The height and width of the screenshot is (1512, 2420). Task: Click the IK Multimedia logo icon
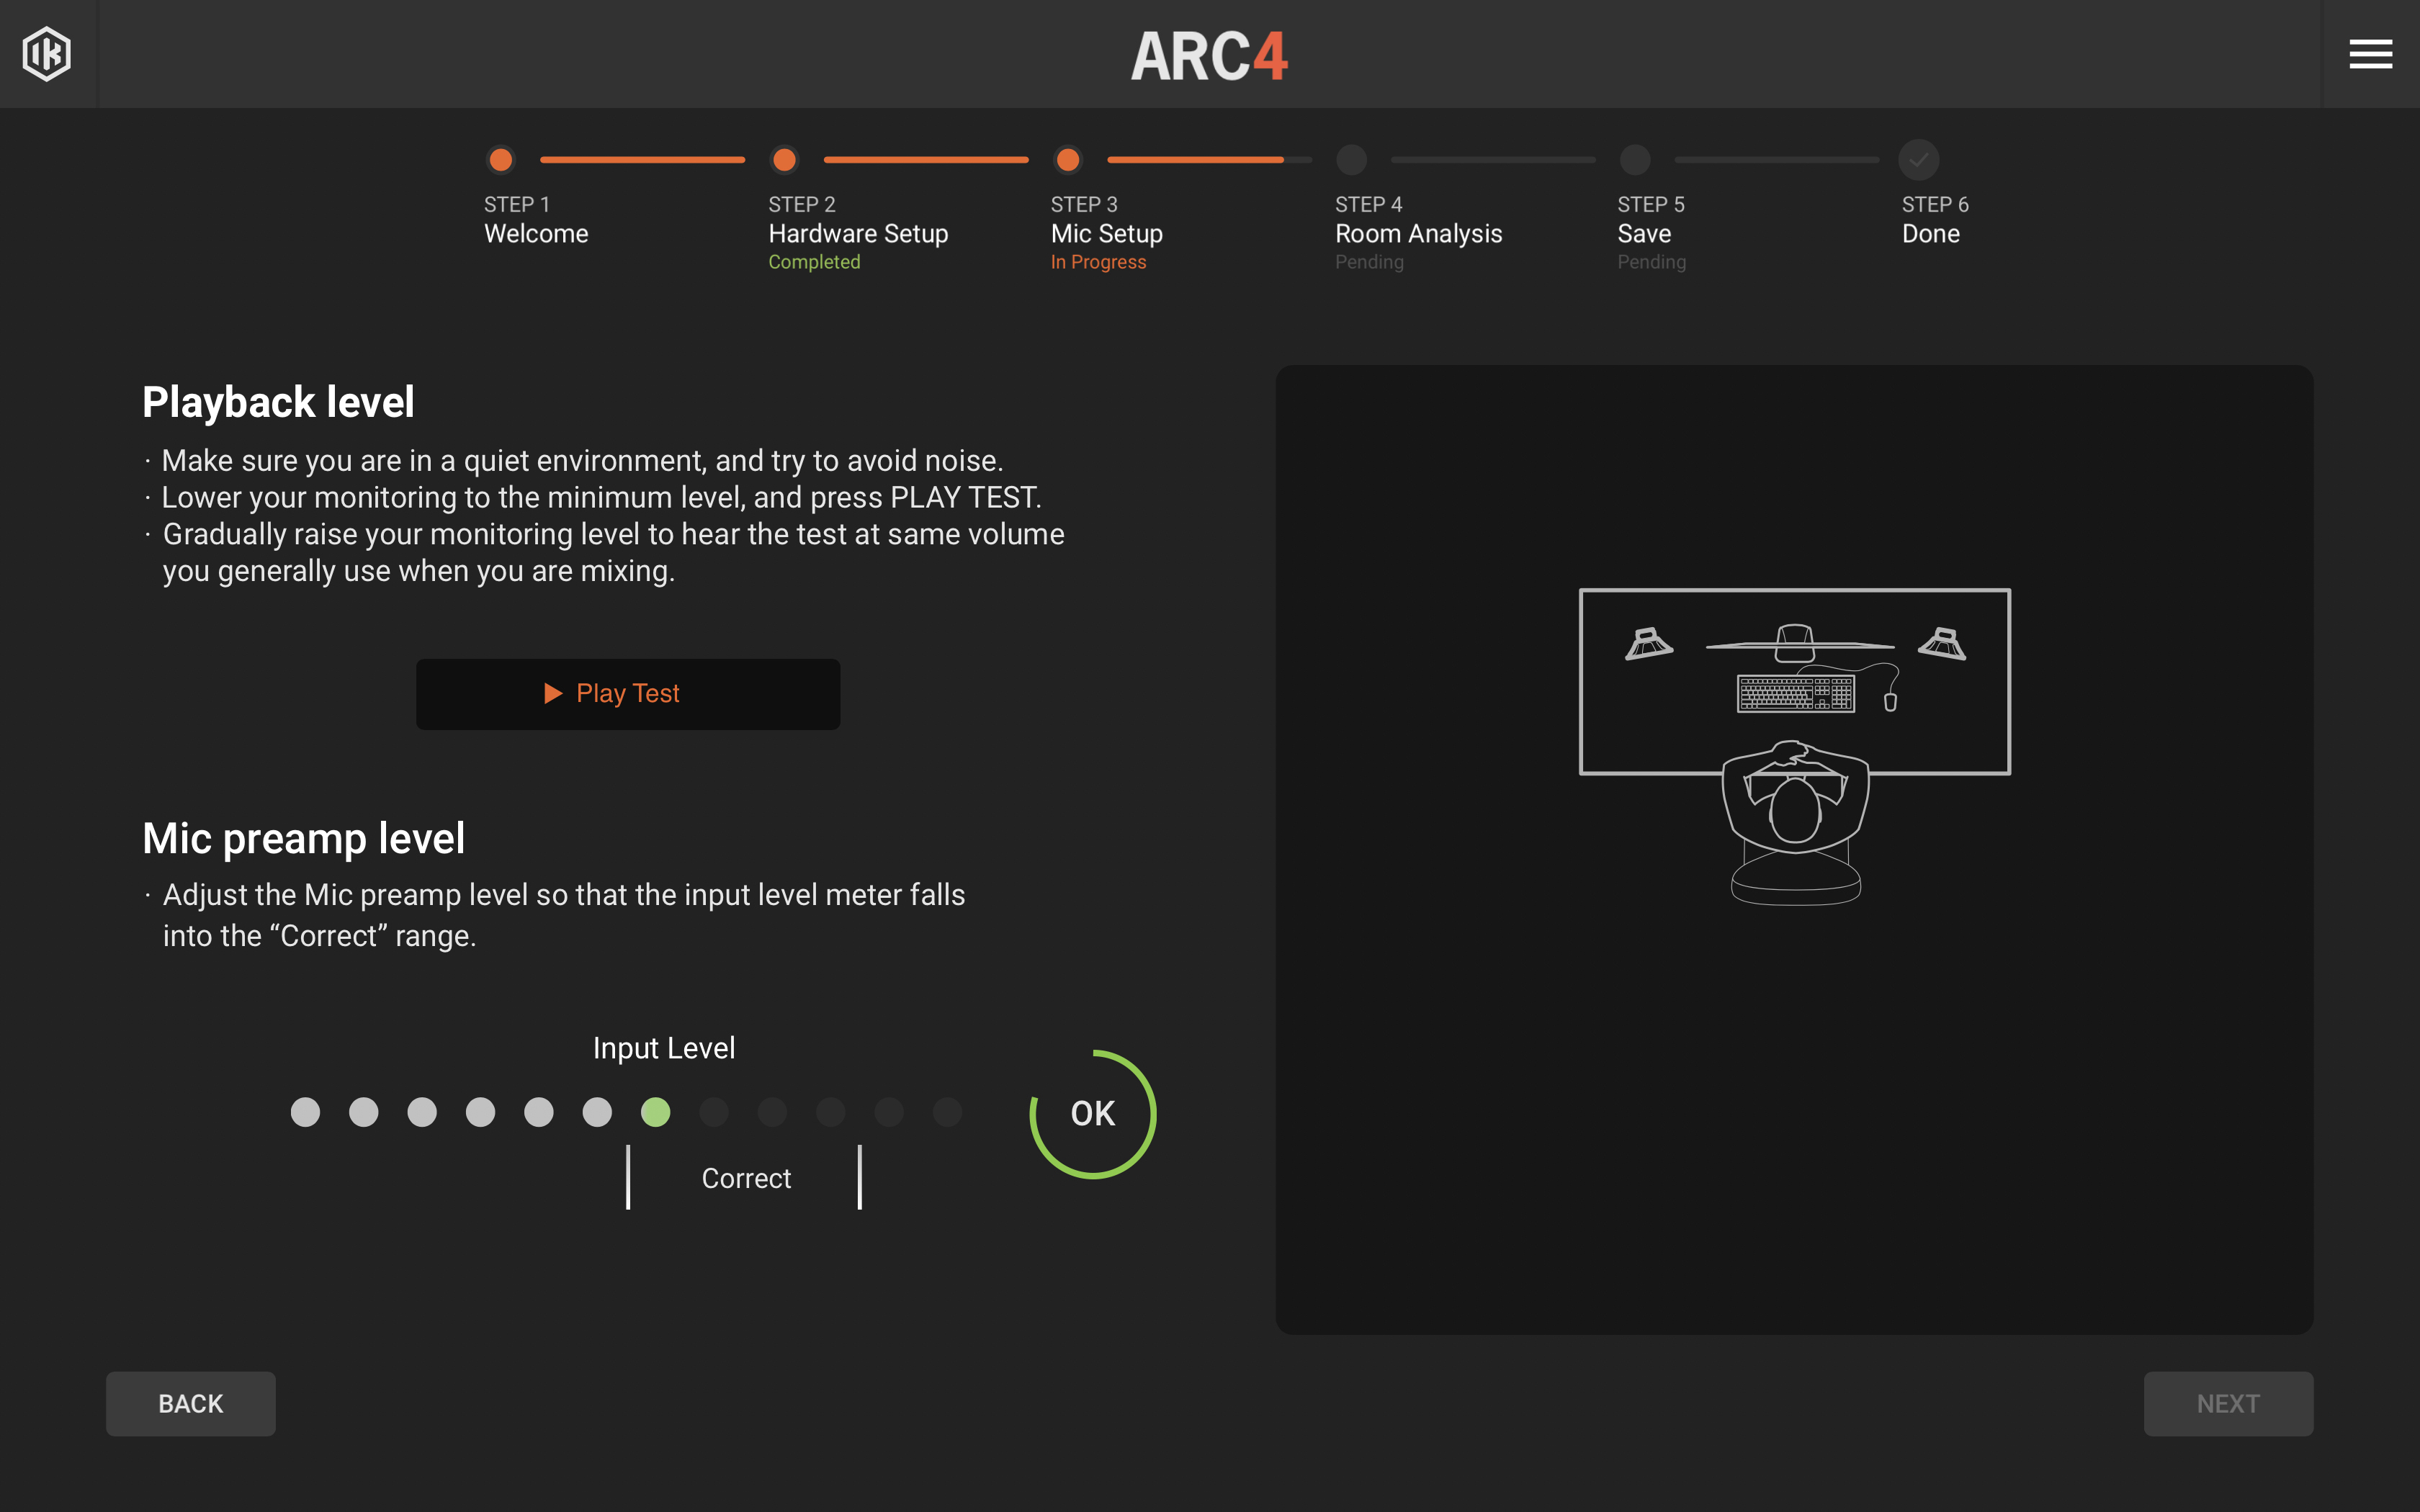point(47,53)
